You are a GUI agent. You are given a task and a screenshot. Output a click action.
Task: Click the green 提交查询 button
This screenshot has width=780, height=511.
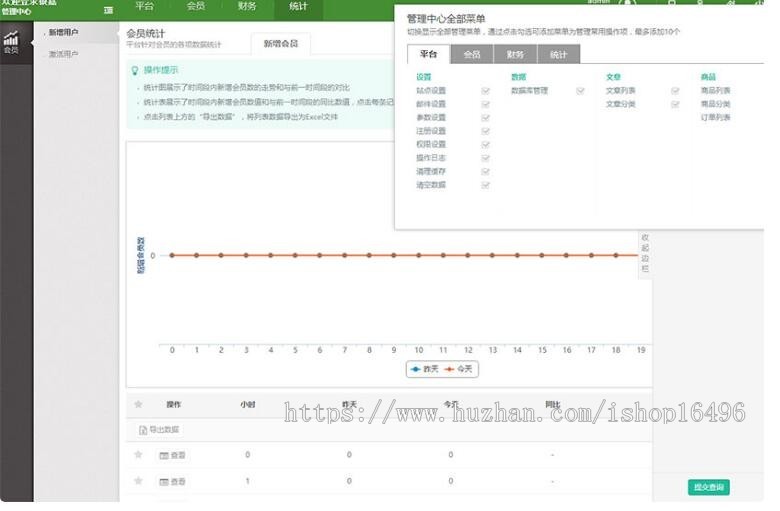pyautogui.click(x=709, y=487)
